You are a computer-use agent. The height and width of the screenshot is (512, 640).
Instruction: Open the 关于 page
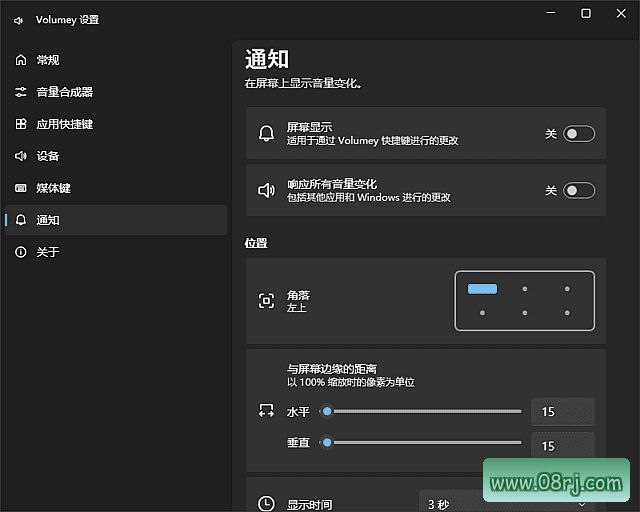116,252
